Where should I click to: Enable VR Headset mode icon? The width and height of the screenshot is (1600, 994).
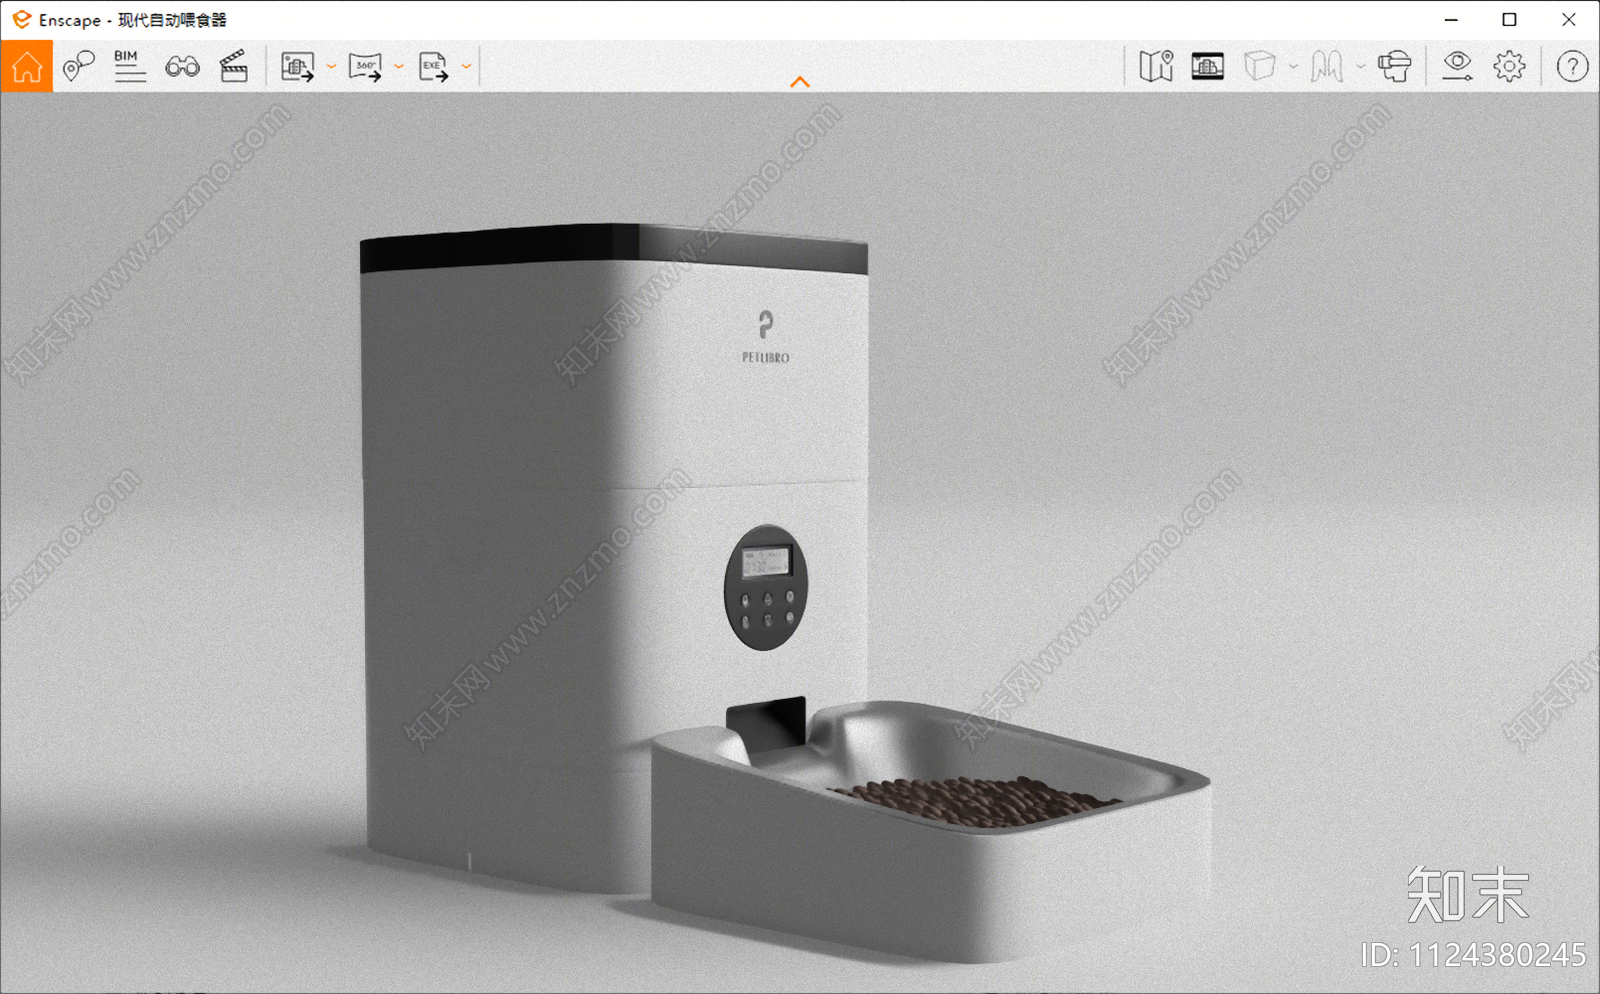1394,67
